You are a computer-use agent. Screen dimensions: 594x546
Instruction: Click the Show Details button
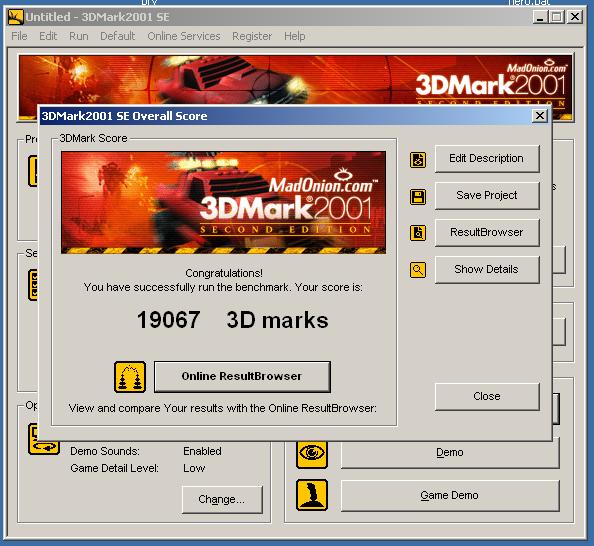[x=487, y=269]
